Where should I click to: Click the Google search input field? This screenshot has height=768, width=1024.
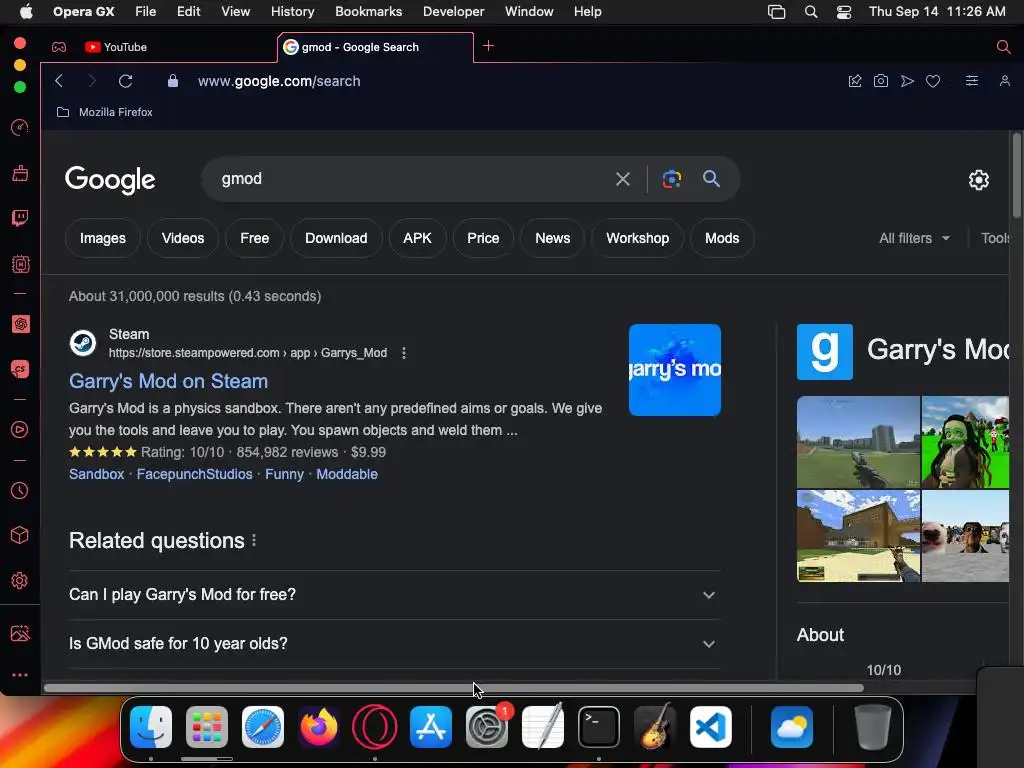411,179
